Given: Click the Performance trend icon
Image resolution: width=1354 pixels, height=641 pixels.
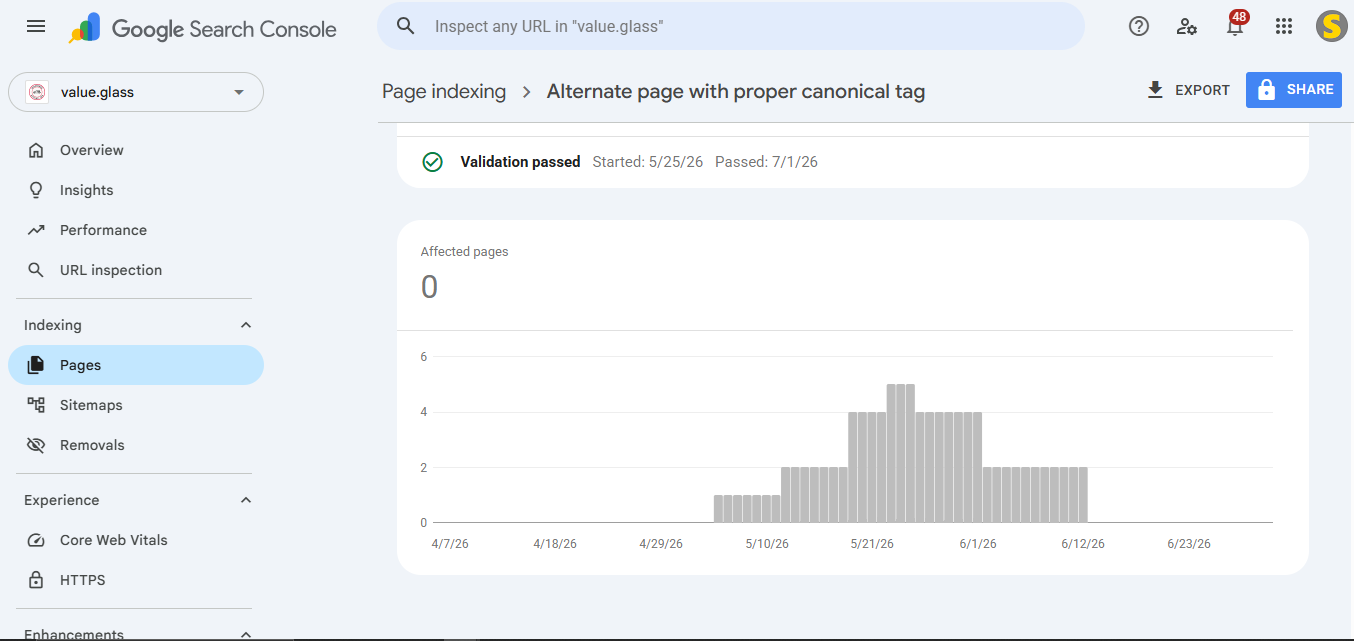Looking at the screenshot, I should 36,230.
